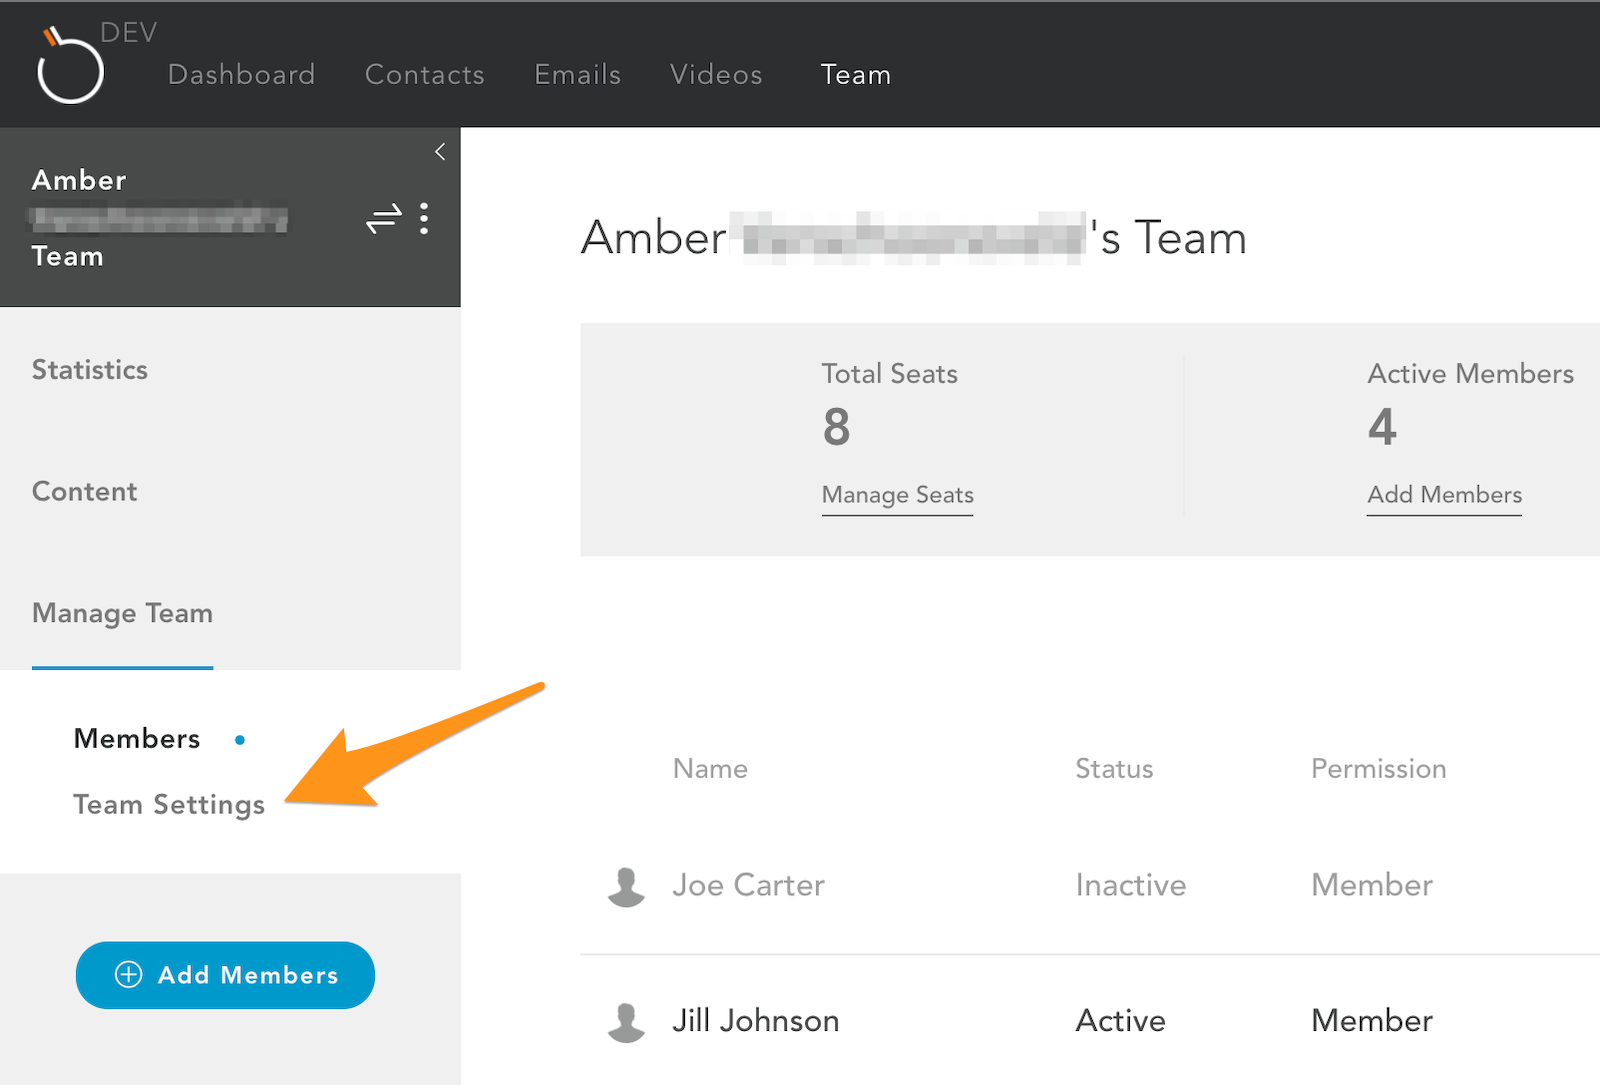The width and height of the screenshot is (1600, 1085).
Task: Select Manage Team in the sidebar
Action: [x=122, y=613]
